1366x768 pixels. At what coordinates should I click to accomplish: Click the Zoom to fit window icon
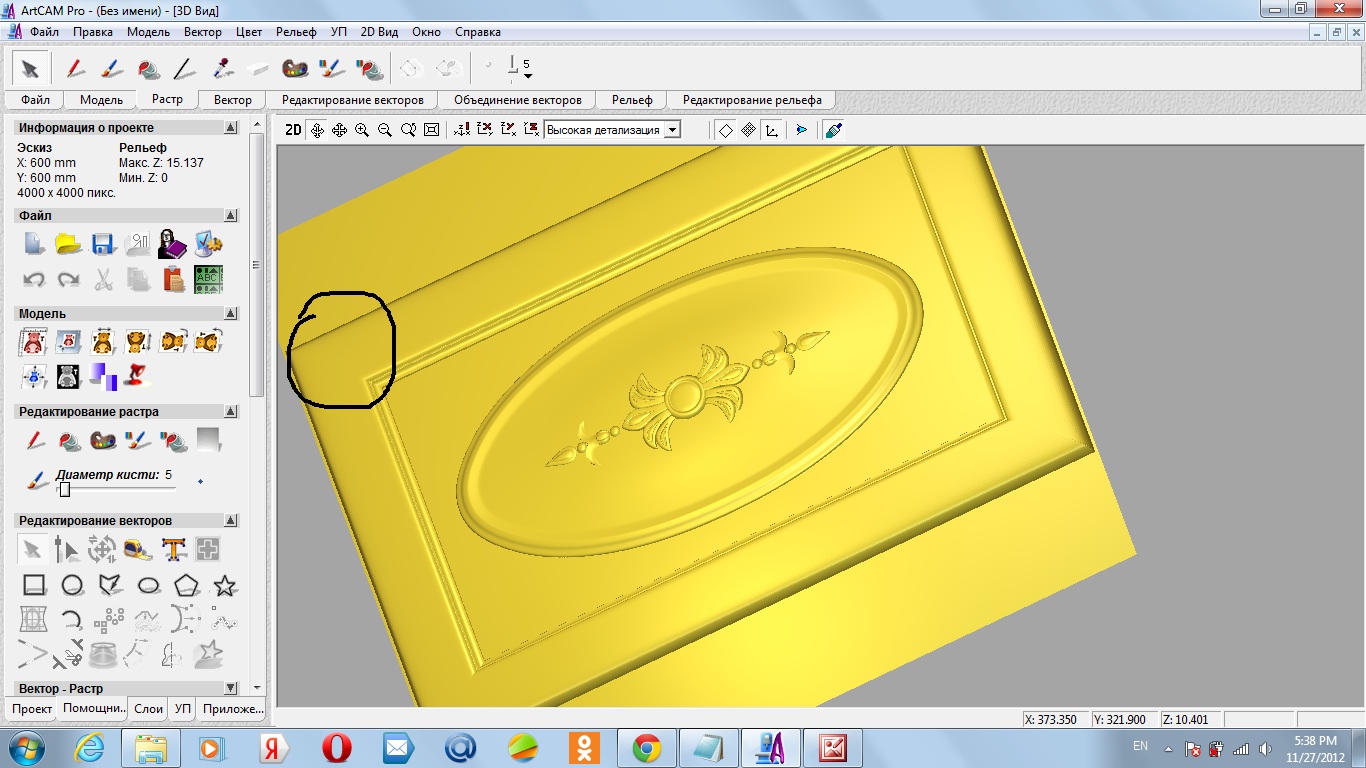[432, 130]
